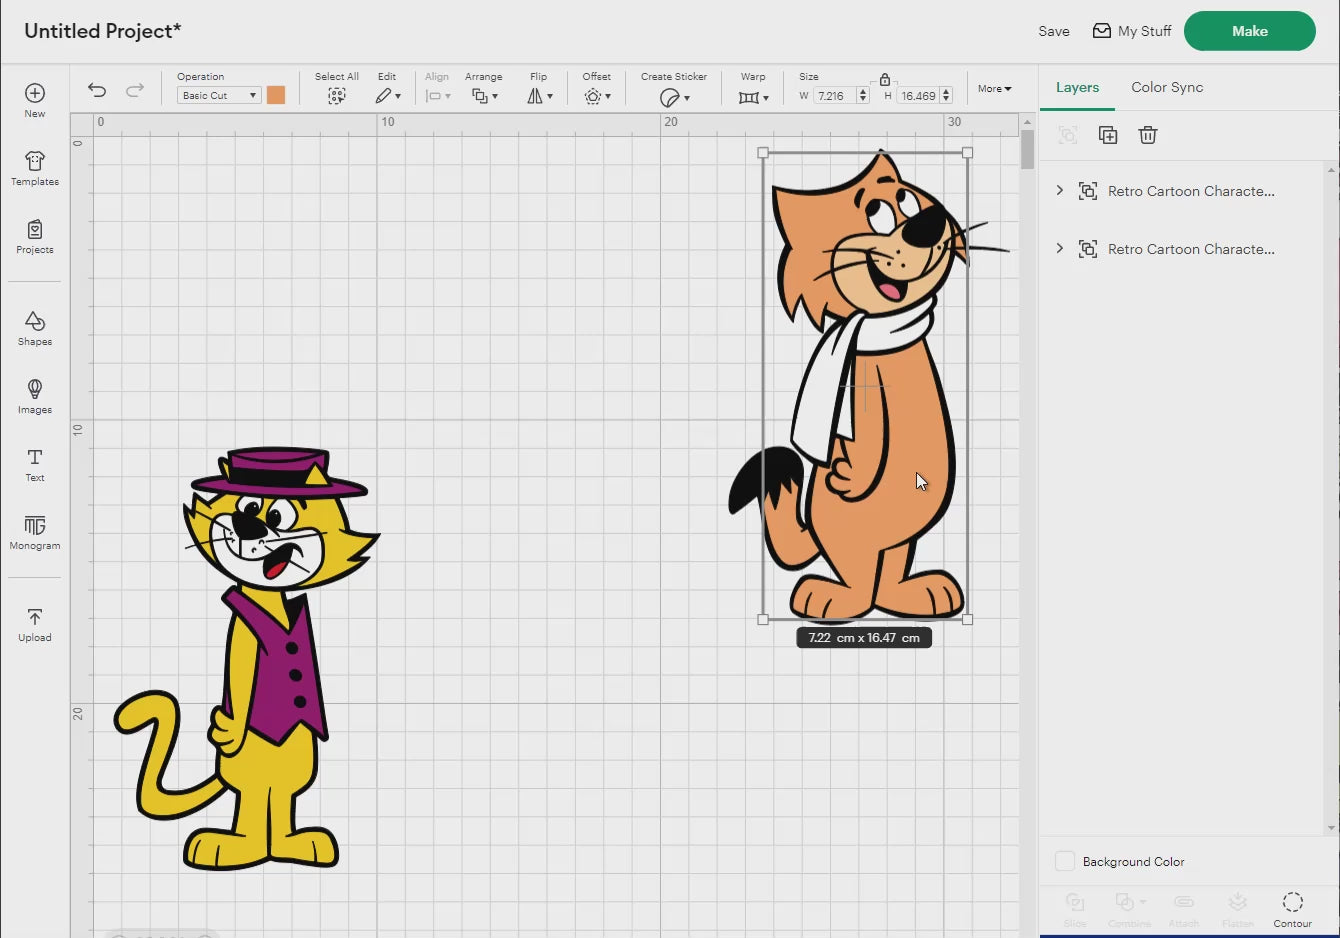Select the upper Retro Cartoon Characte... layer name
1340x938 pixels.
1191,191
